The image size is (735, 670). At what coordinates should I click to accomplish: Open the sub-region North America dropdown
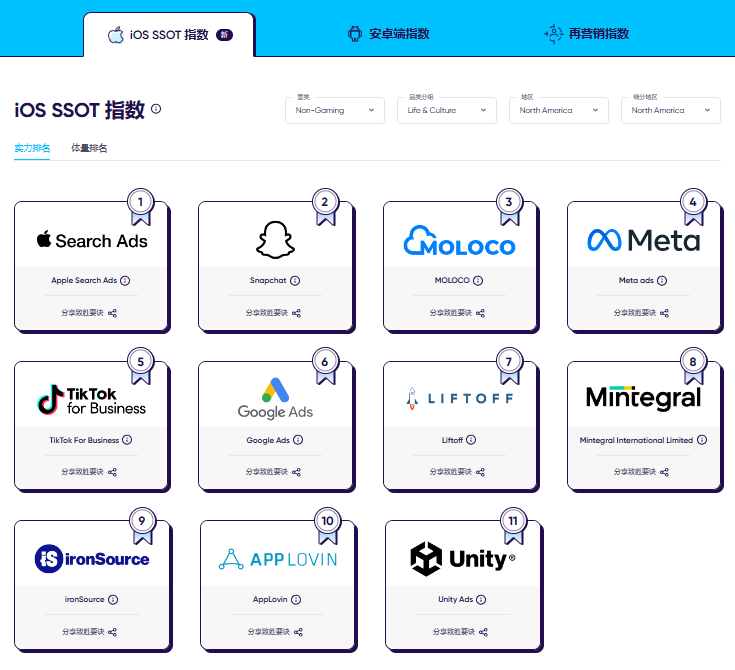point(671,111)
